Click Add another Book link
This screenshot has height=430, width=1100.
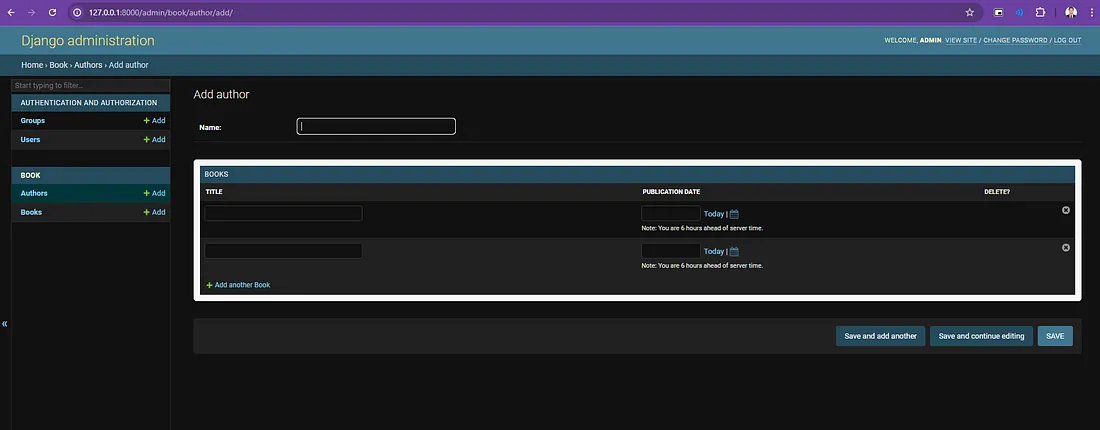[242, 285]
